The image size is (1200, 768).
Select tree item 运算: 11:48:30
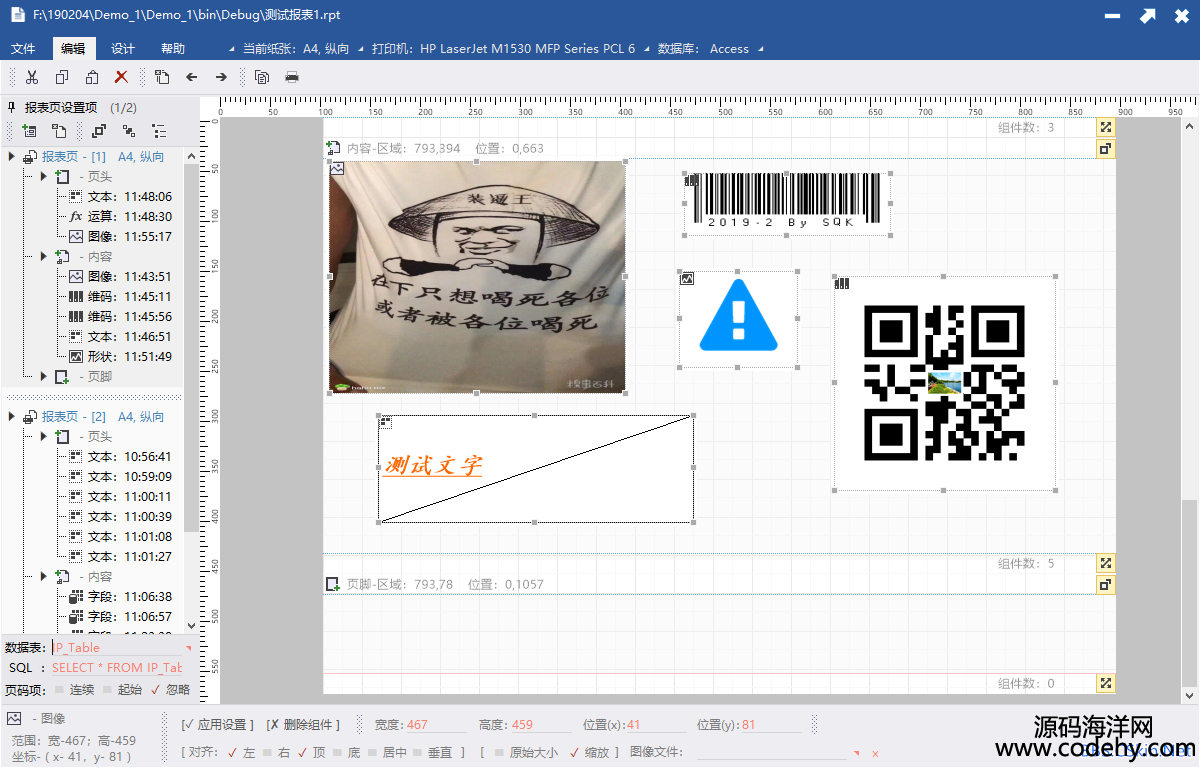pos(121,217)
